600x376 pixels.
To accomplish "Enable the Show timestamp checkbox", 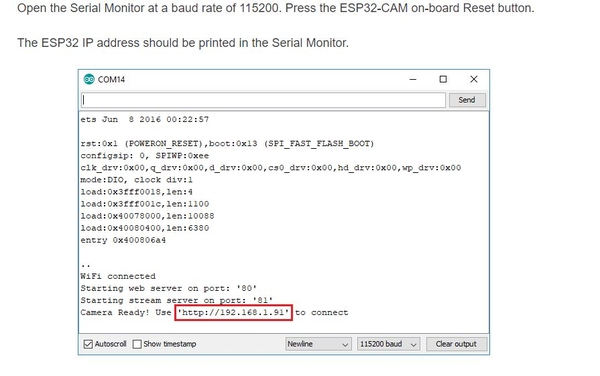I will point(137,344).
